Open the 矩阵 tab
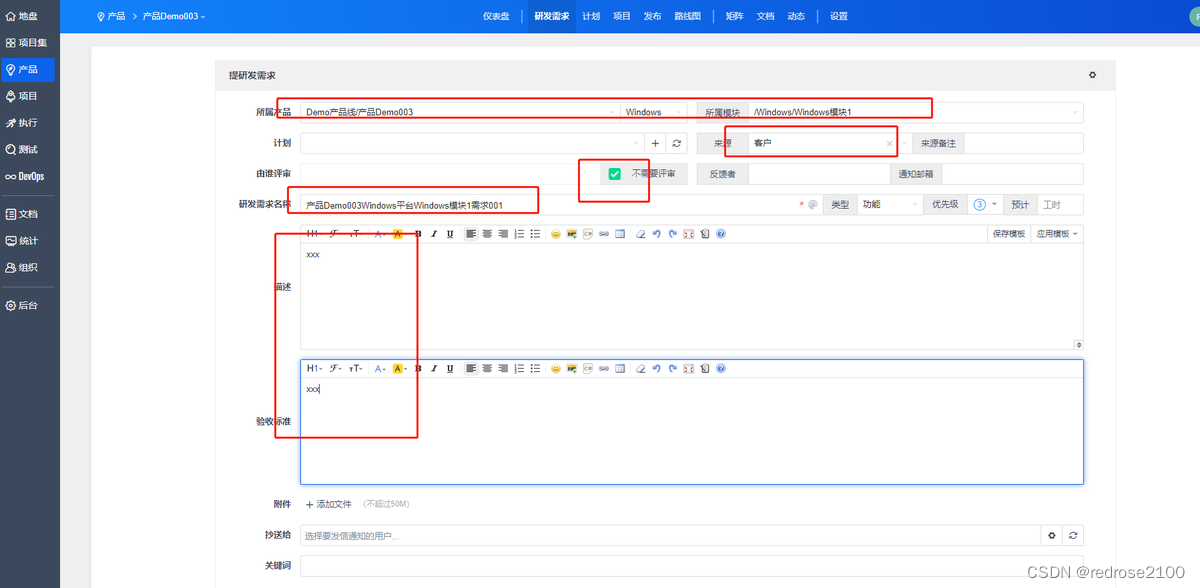The width and height of the screenshot is (1200, 588). pyautogui.click(x=734, y=16)
